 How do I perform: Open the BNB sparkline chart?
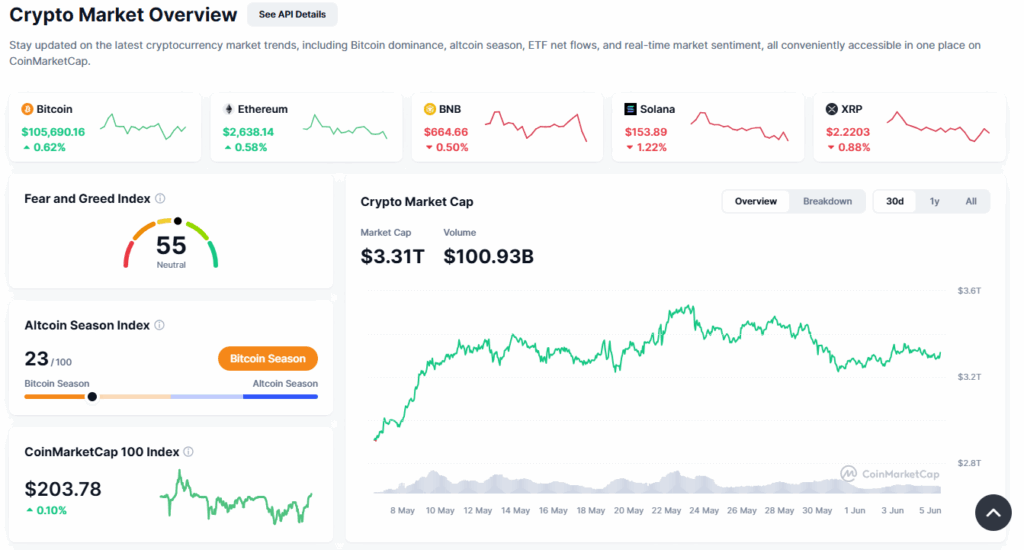coord(536,126)
